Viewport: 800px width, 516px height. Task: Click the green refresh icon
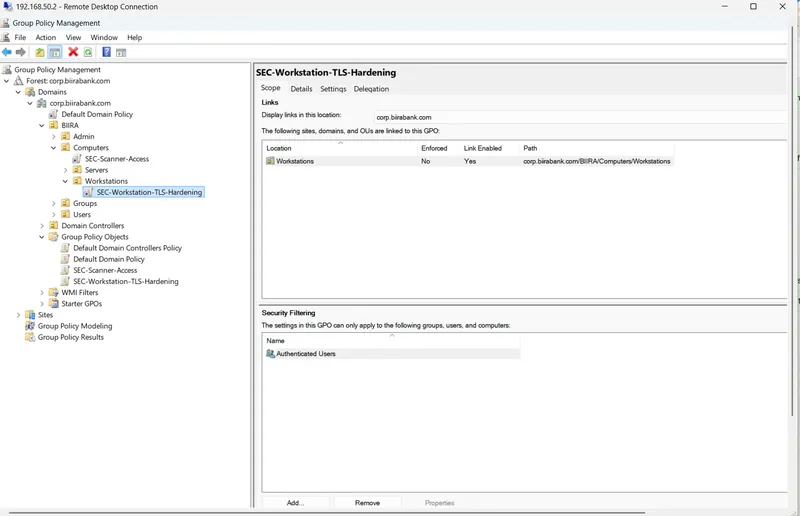pos(88,52)
